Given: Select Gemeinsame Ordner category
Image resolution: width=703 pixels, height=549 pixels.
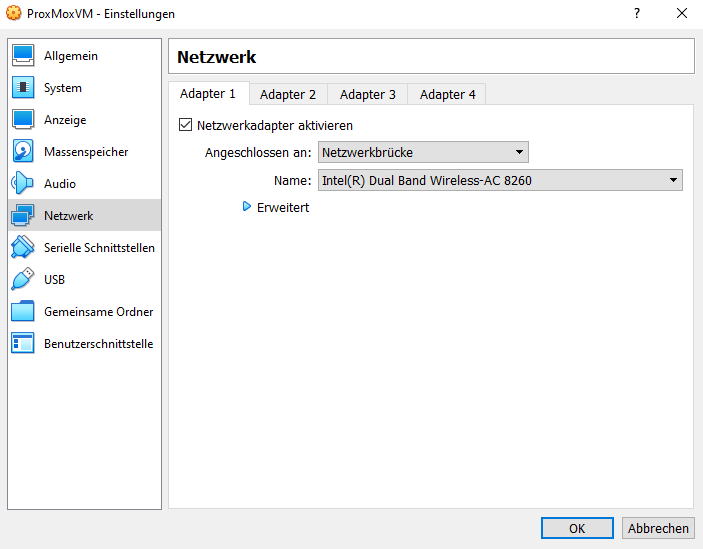Looking at the screenshot, I should [84, 311].
